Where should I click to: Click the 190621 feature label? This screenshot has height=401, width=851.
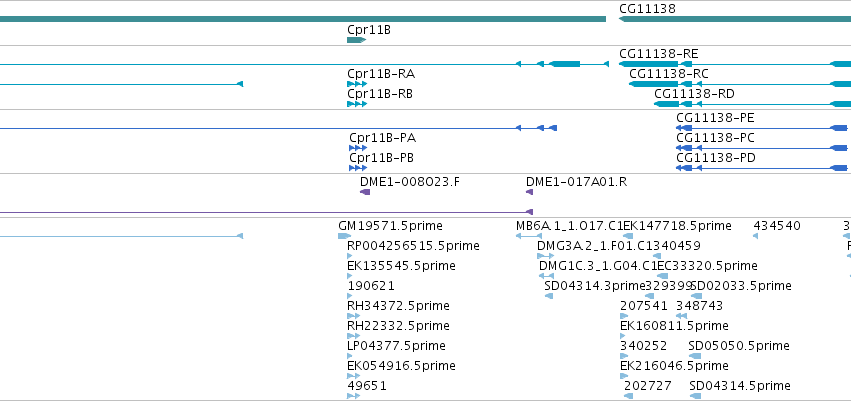click(x=371, y=286)
